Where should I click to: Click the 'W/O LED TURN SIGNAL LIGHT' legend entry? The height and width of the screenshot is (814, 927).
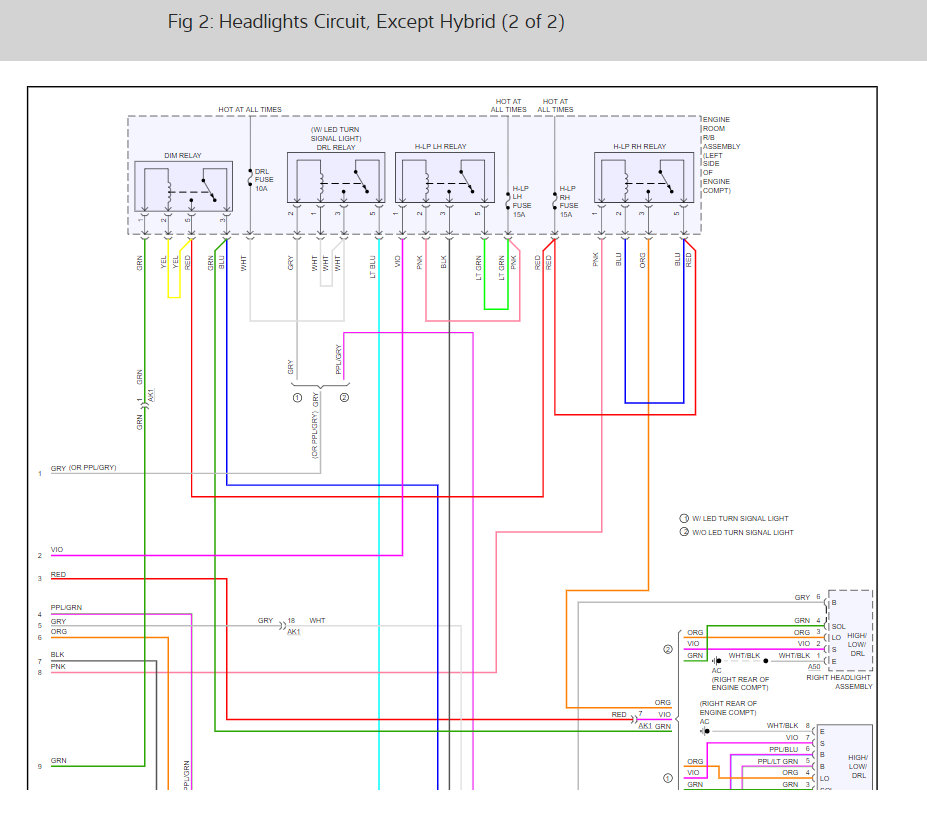(736, 533)
